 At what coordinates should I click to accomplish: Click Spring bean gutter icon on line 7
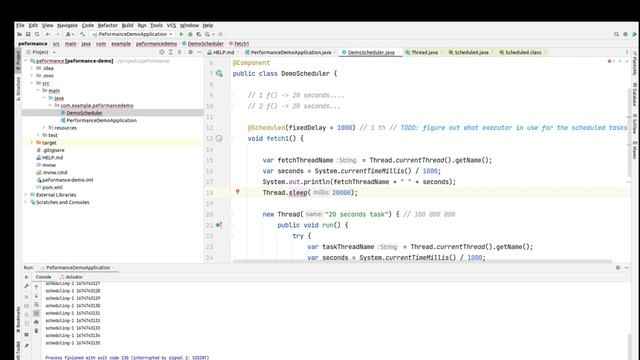coord(219,73)
